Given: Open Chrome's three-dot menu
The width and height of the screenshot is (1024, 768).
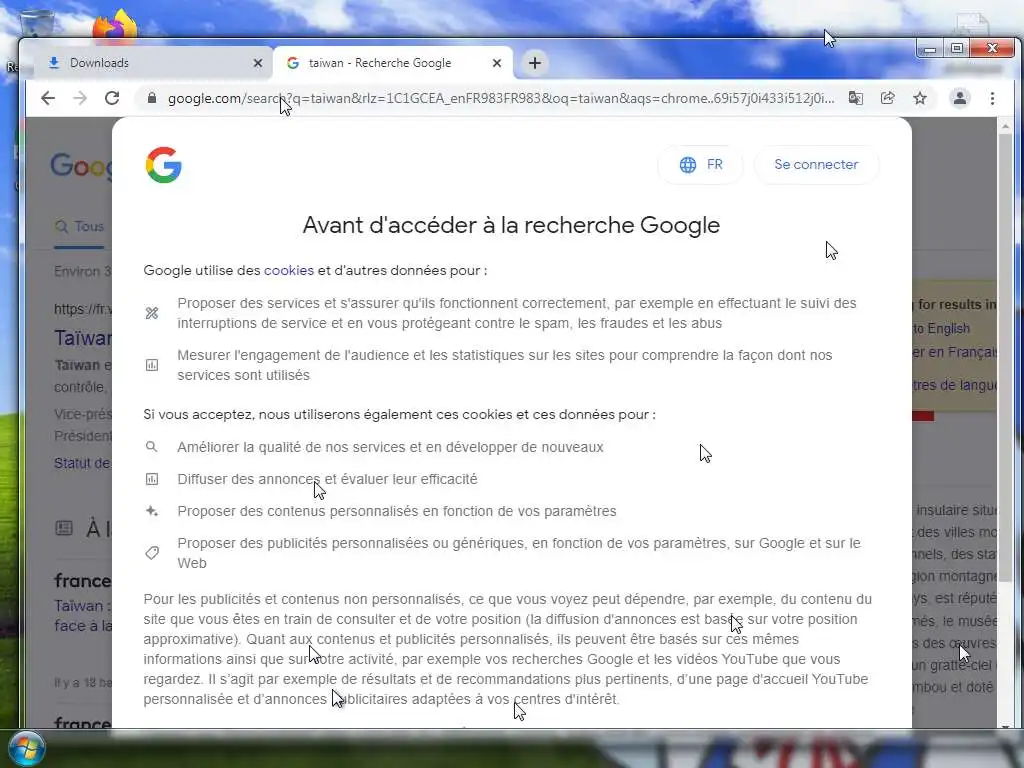Looking at the screenshot, I should 992,99.
